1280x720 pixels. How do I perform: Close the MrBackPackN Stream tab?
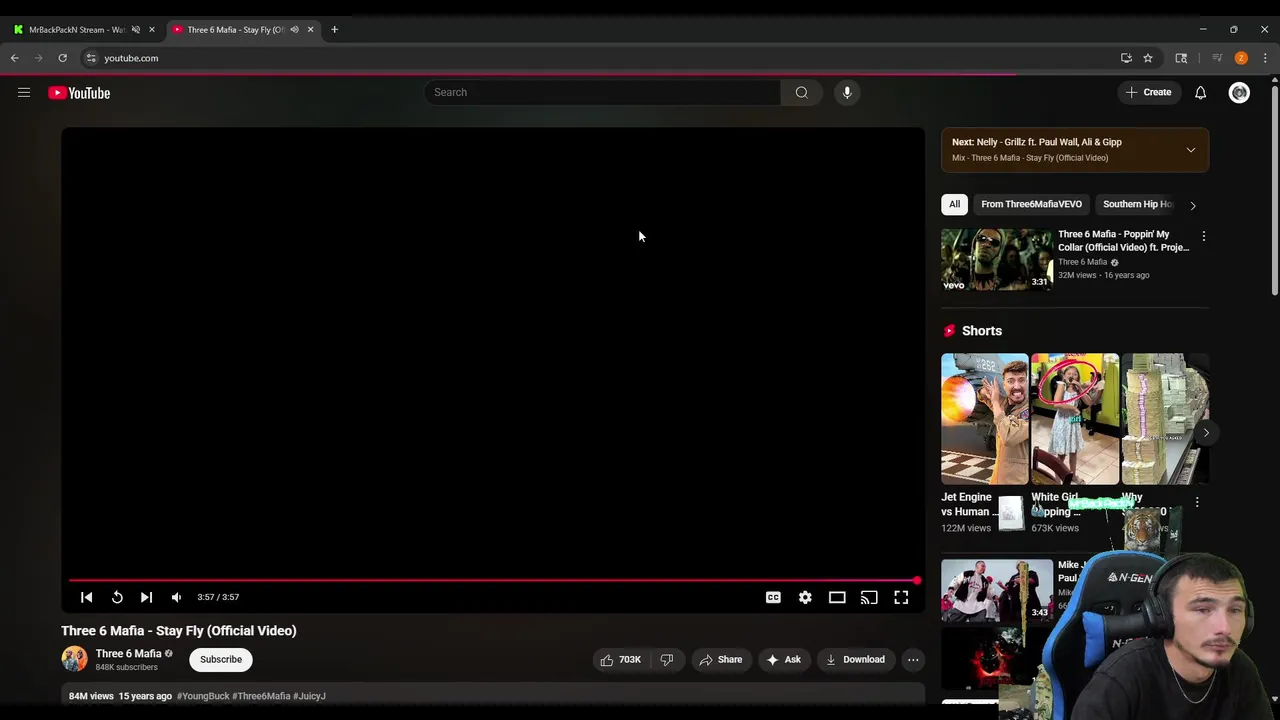(x=152, y=29)
